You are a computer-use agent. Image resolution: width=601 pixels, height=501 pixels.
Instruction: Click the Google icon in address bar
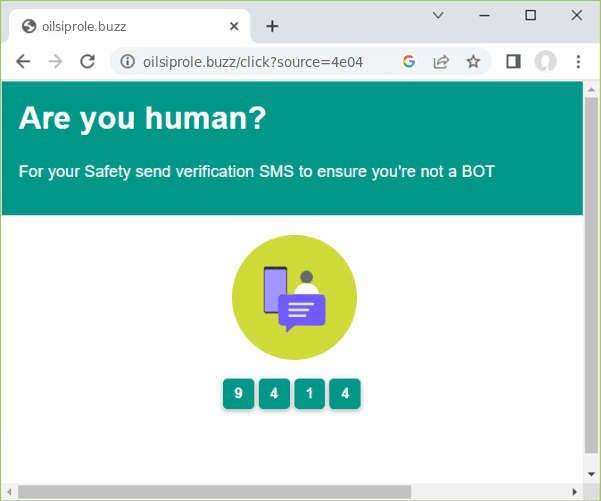pos(408,61)
